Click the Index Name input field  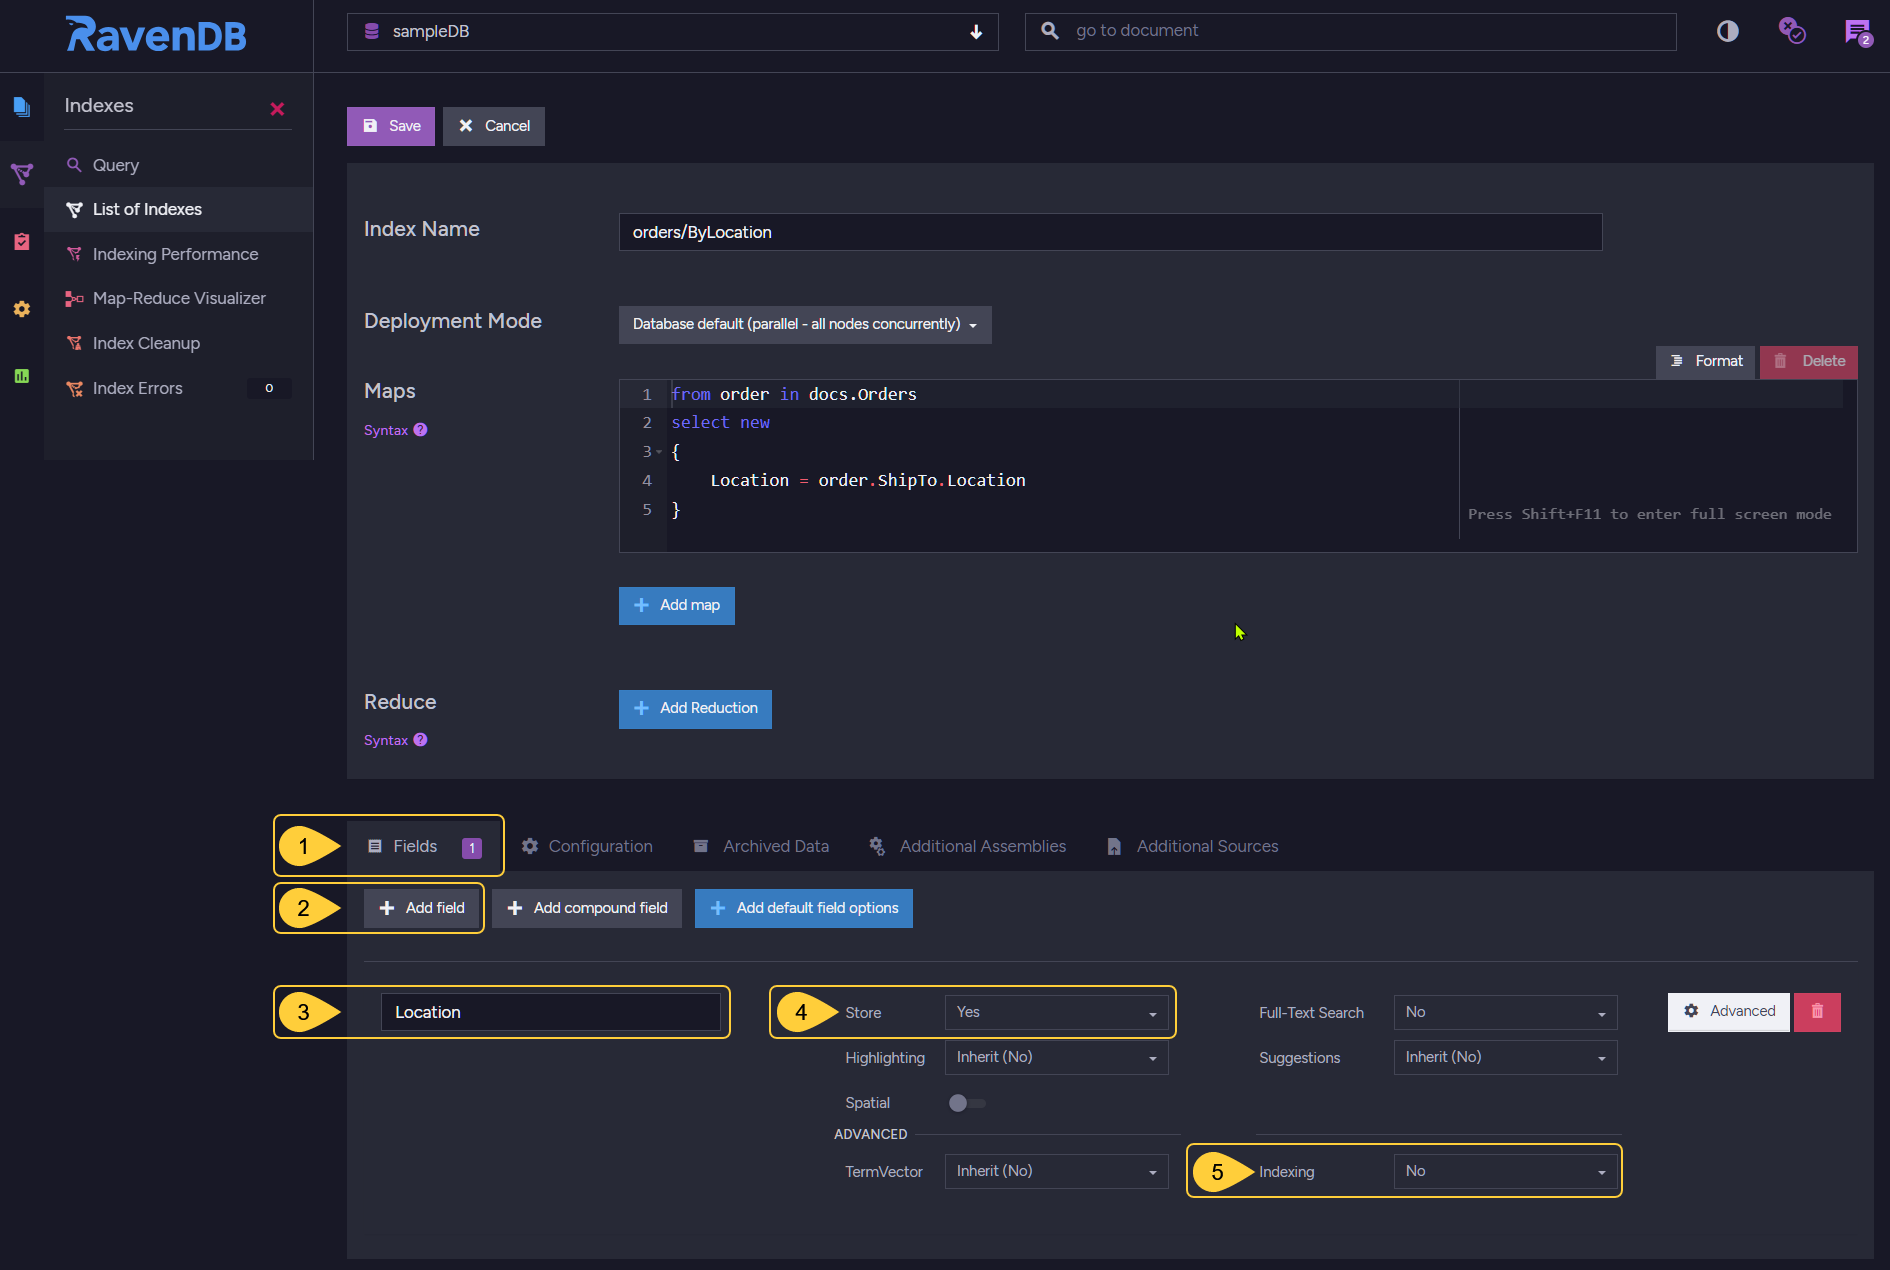coord(1110,232)
